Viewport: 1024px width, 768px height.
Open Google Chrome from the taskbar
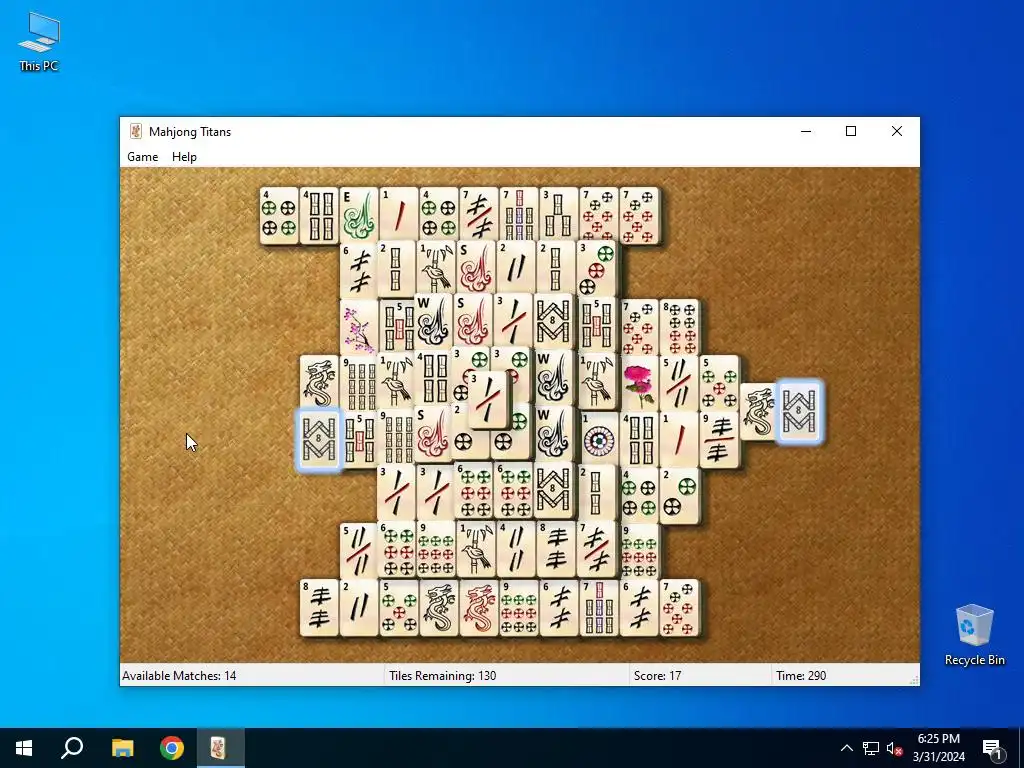[172, 748]
